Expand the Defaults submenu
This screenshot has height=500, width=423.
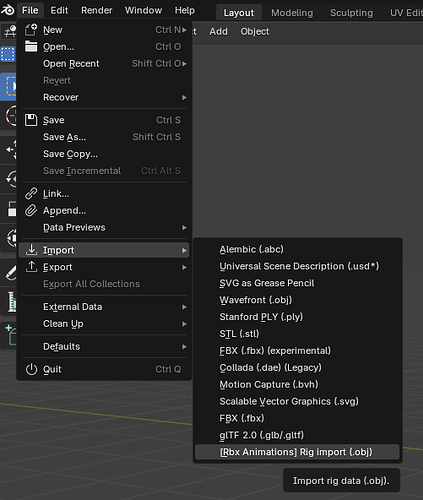pyautogui.click(x=104, y=347)
